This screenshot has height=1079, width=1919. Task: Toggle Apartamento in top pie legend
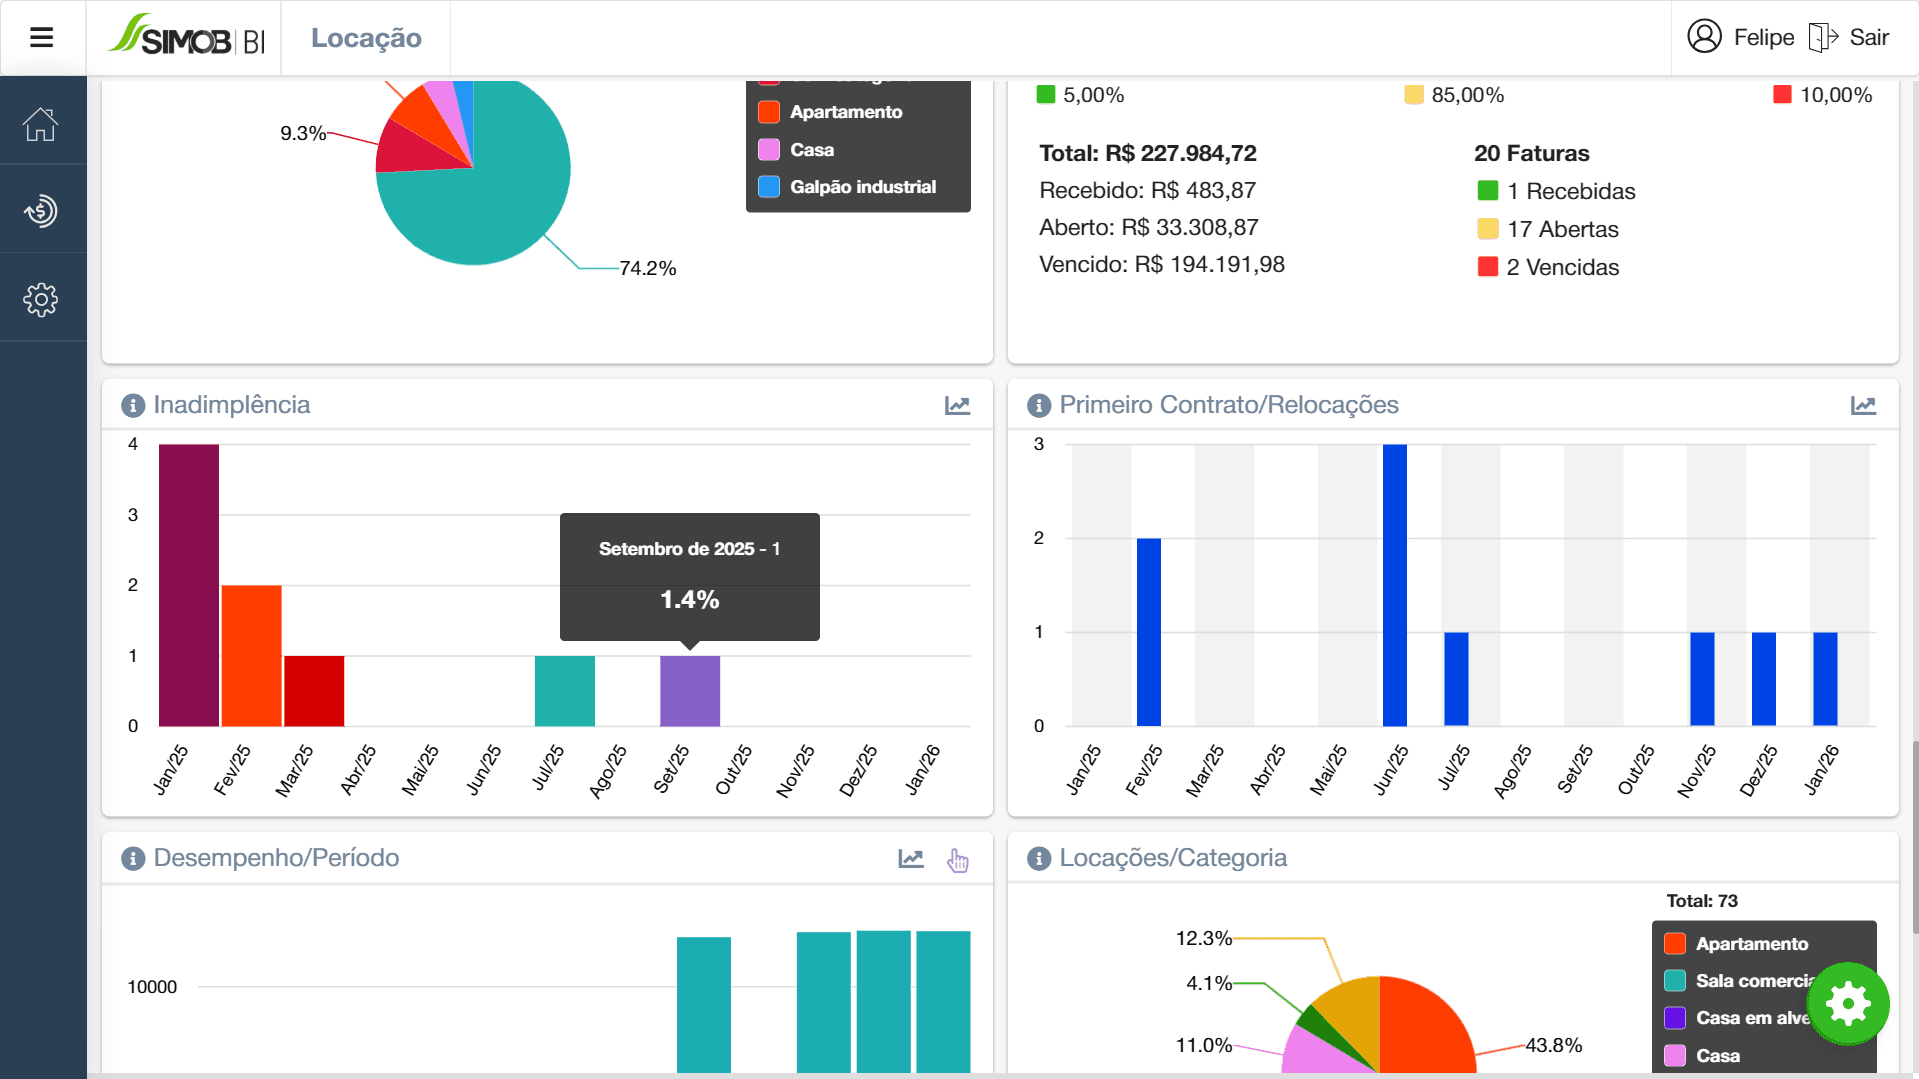coord(845,112)
